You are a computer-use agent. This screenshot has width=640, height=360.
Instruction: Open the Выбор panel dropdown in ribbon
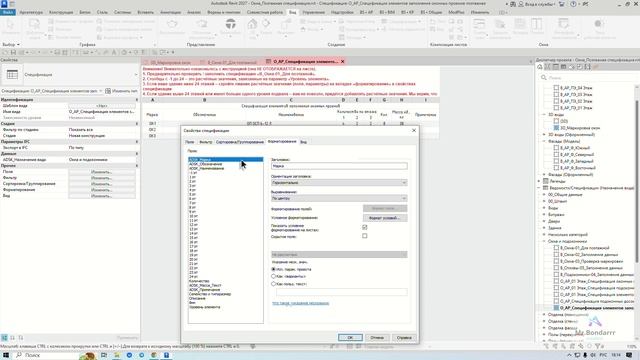click(x=11, y=44)
